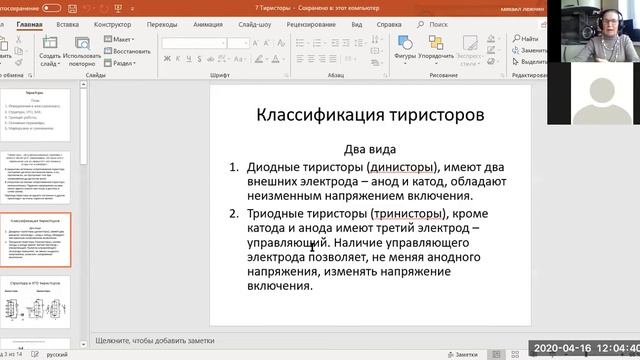This screenshot has height=360, width=640.
Task: Center text alignment icon
Action: [311, 59]
